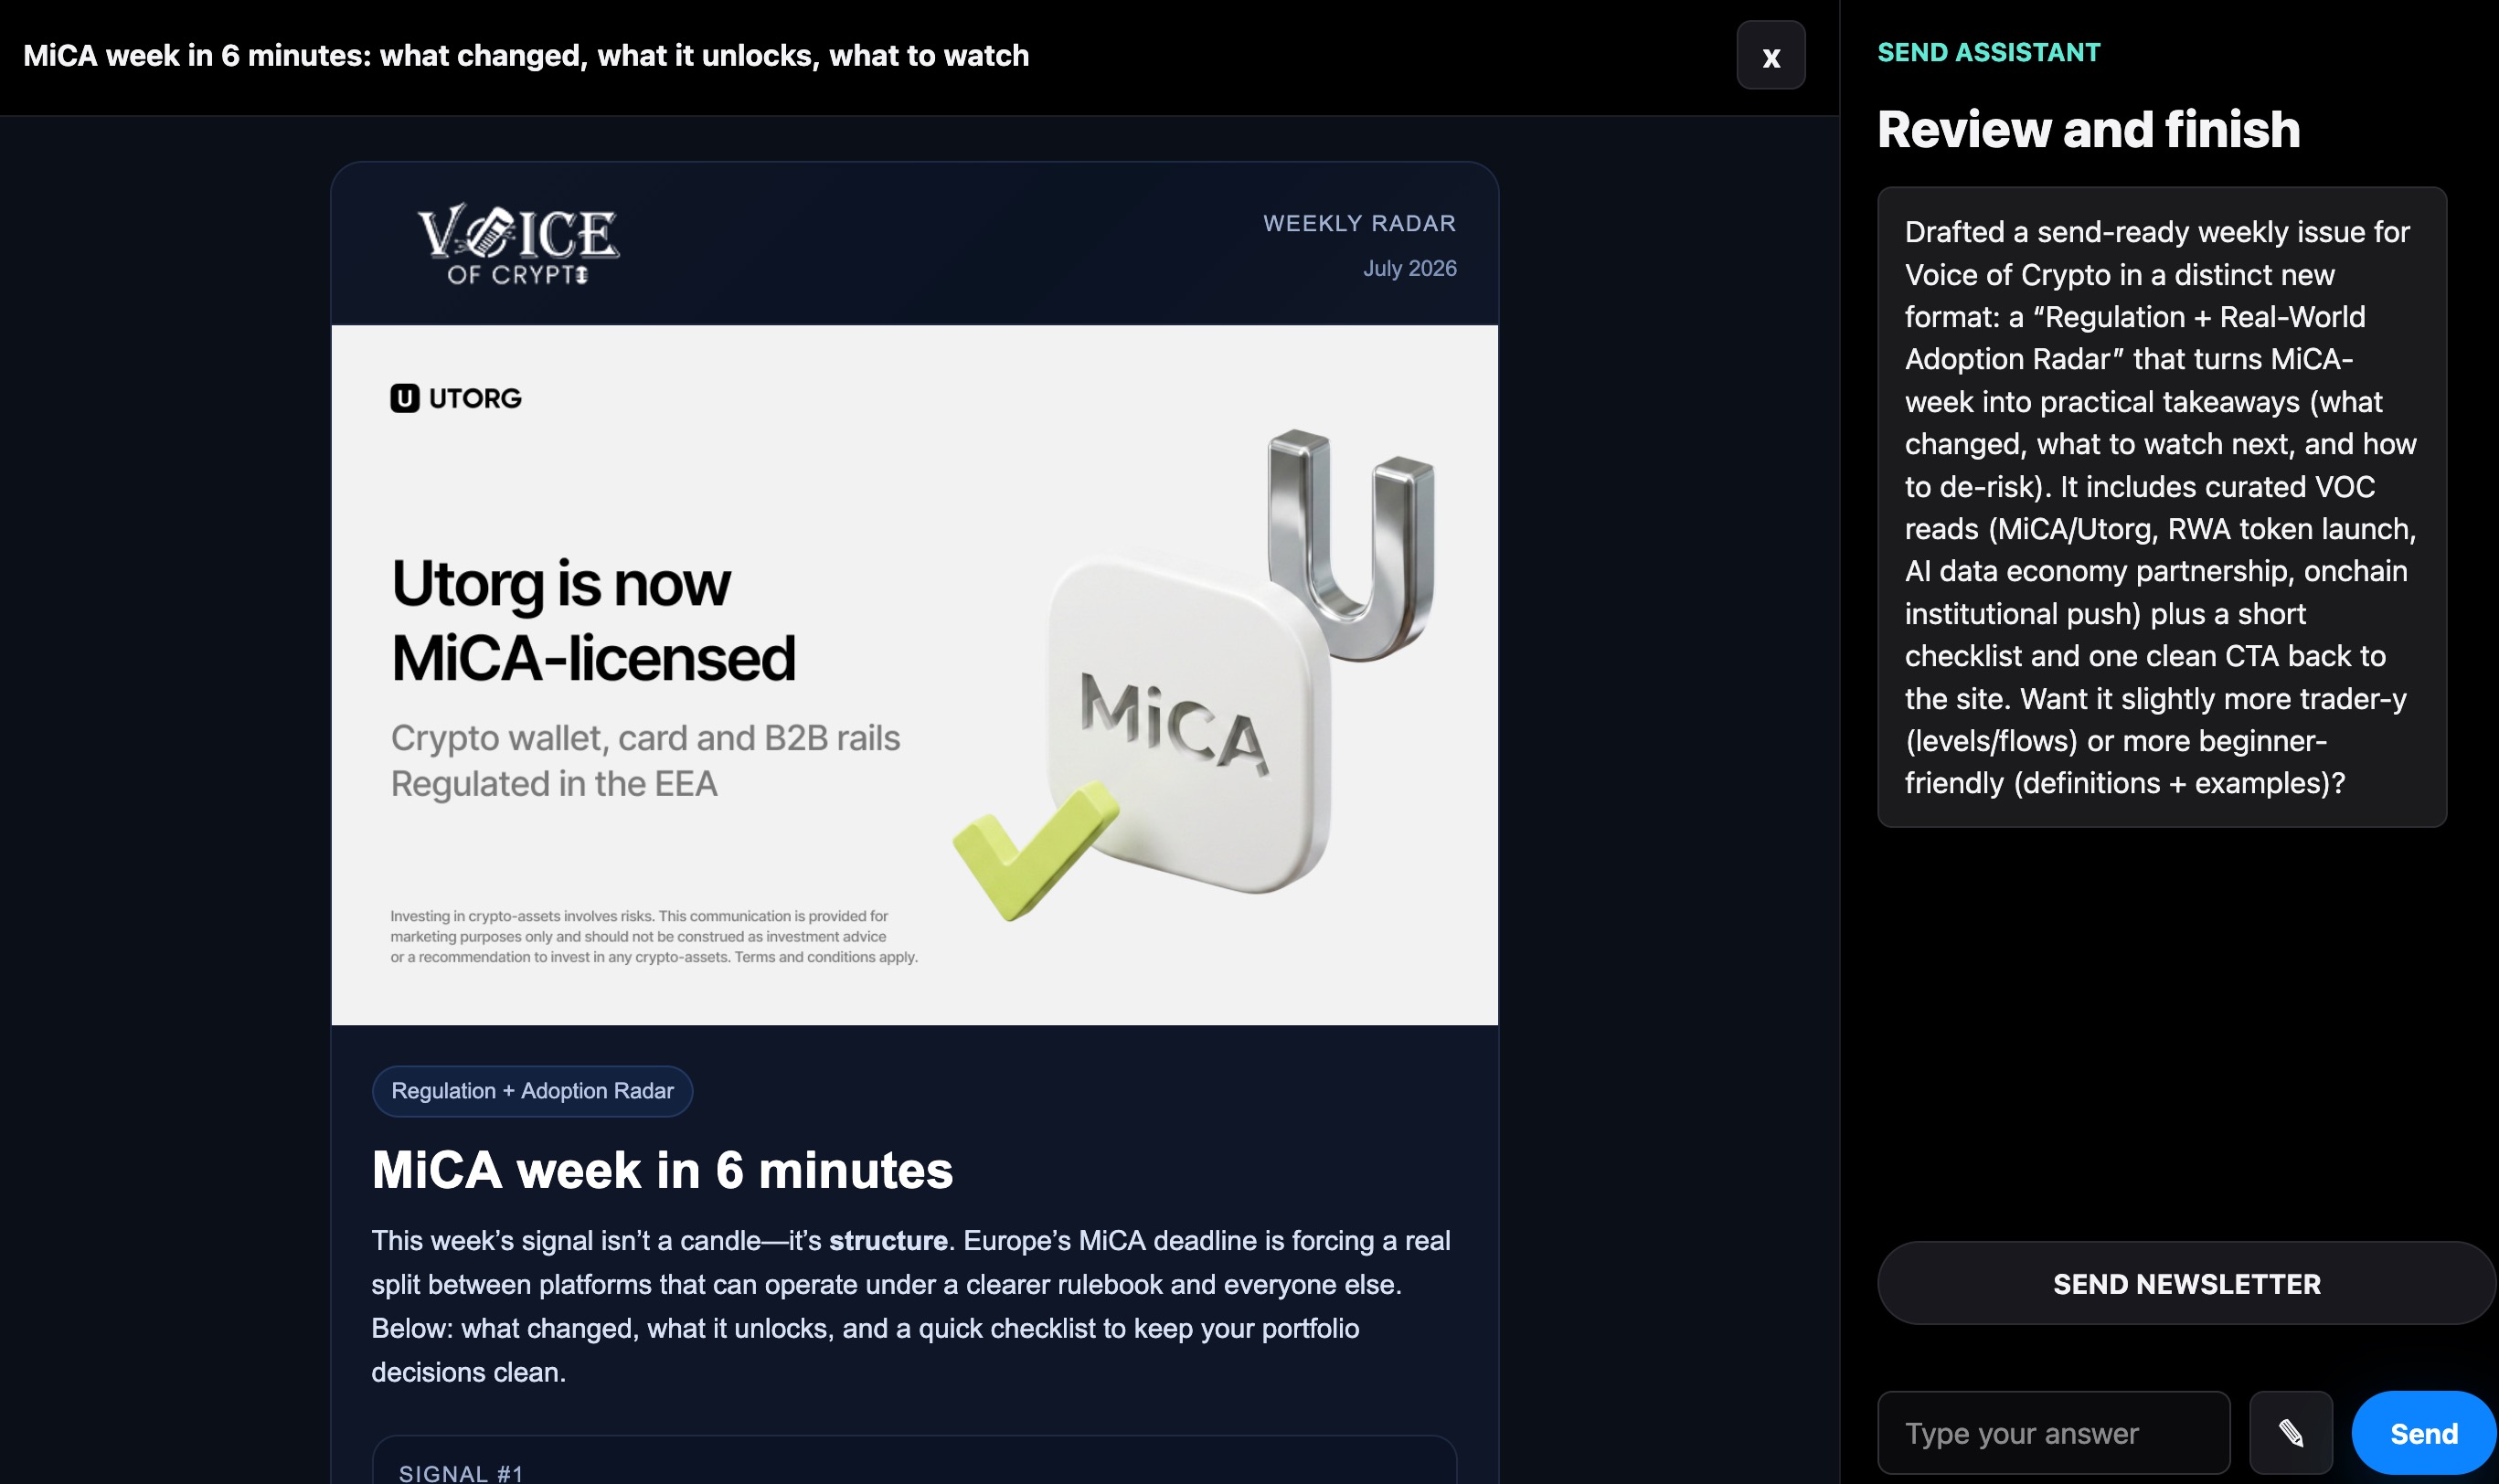Click the 'Regulation + Adoption Radar' pill tag
This screenshot has height=1484, width=2499.
click(x=532, y=1091)
